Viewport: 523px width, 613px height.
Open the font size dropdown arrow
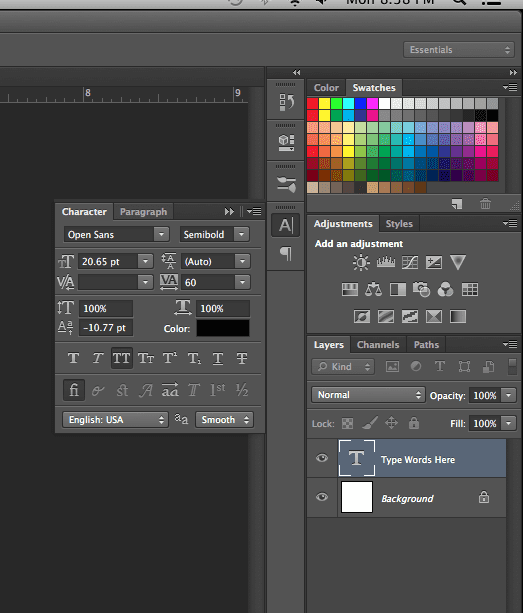pyautogui.click(x=145, y=261)
